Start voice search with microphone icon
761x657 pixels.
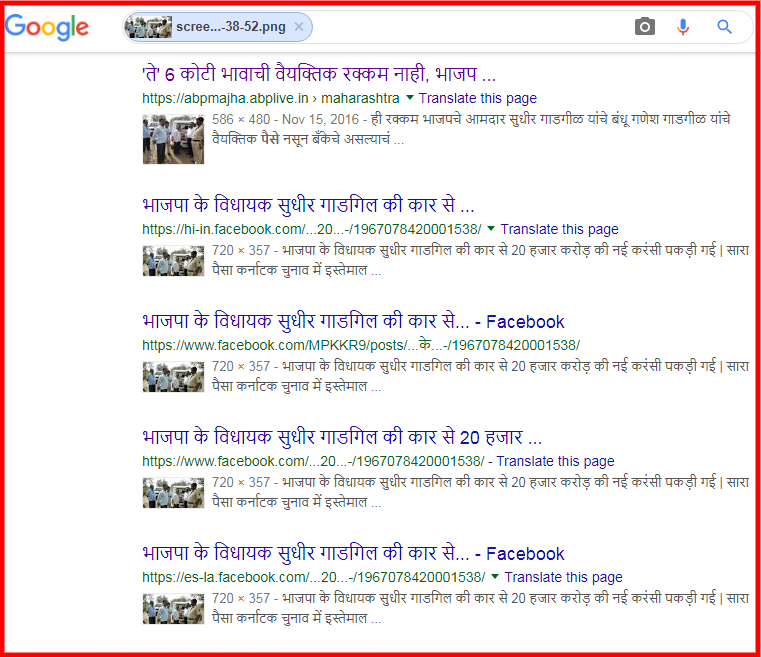pos(683,27)
